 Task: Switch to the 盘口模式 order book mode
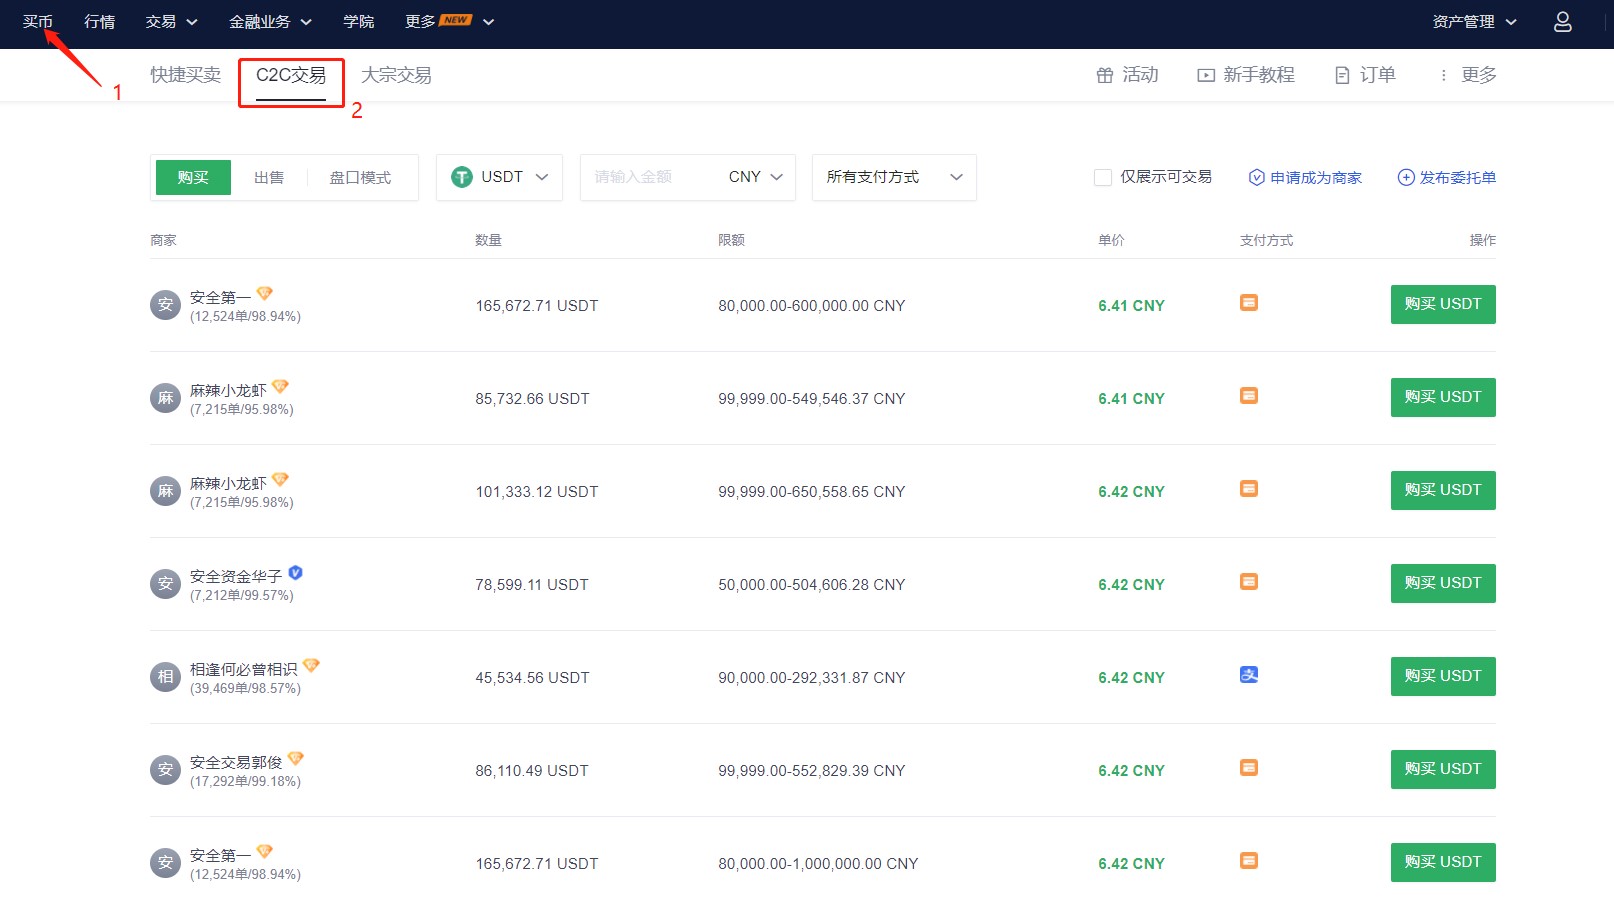pos(360,177)
